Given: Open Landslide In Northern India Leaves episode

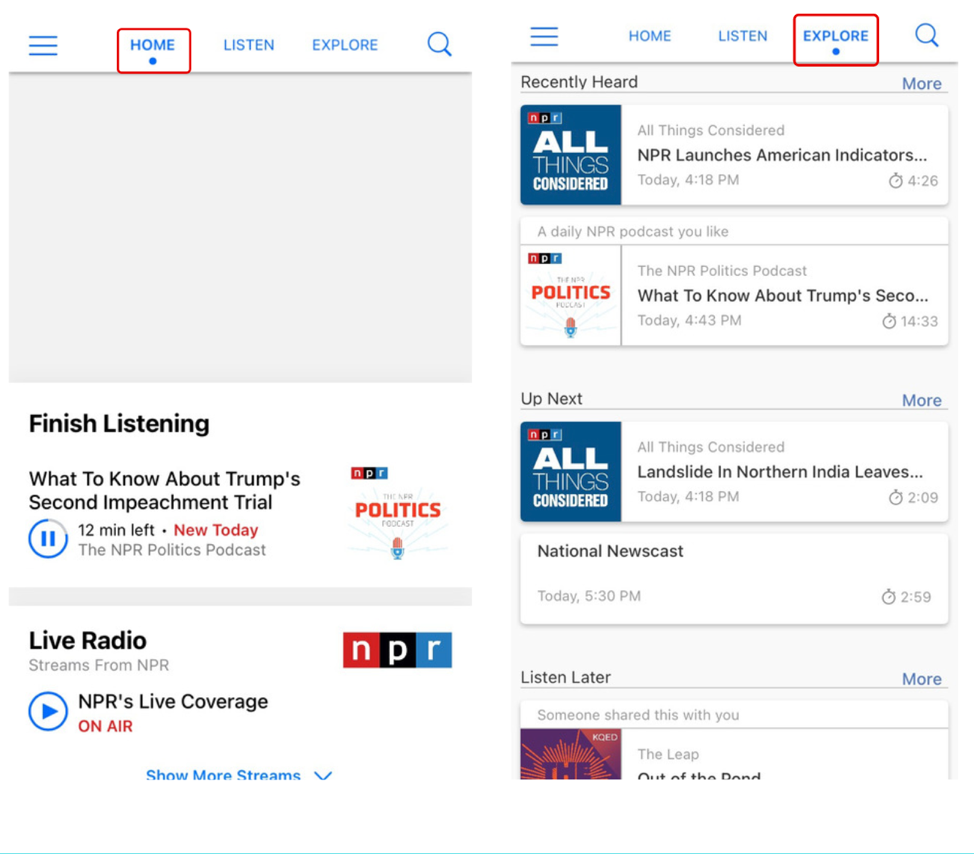Looking at the screenshot, I should pyautogui.click(x=734, y=471).
